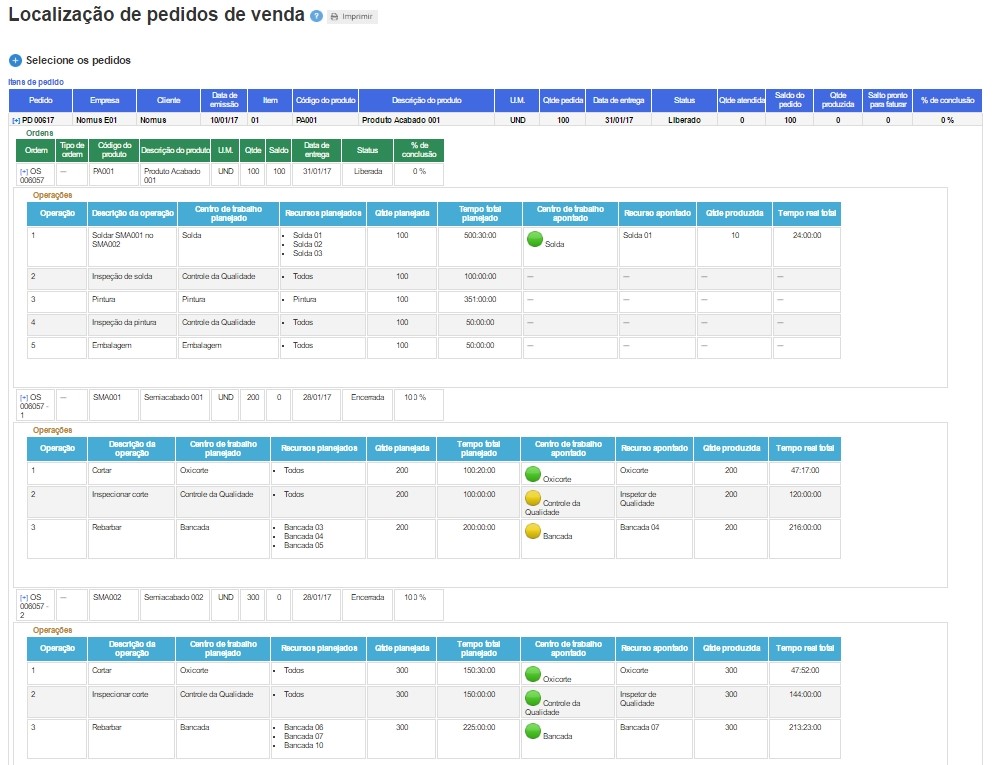The height and width of the screenshot is (765, 998).
Task: Click the yellow status circle for Bancada
Action: (532, 531)
